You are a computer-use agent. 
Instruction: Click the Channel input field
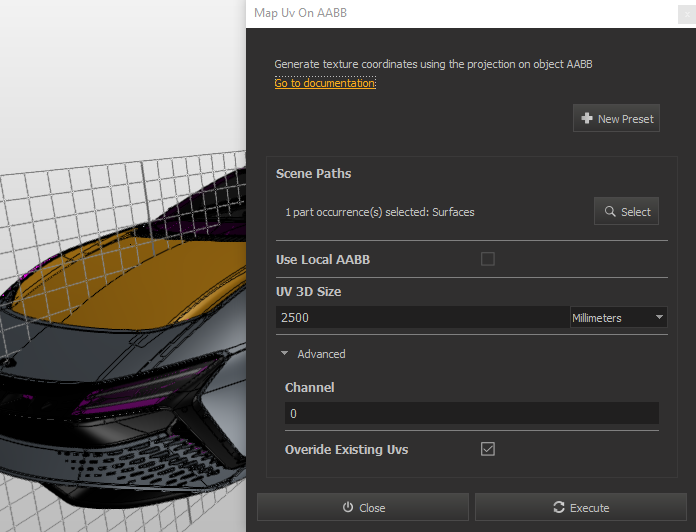click(471, 413)
